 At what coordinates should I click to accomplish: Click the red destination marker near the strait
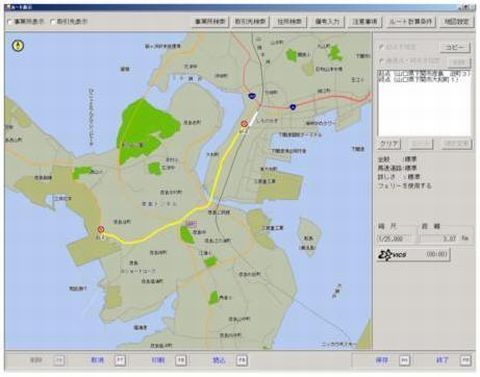click(x=244, y=124)
